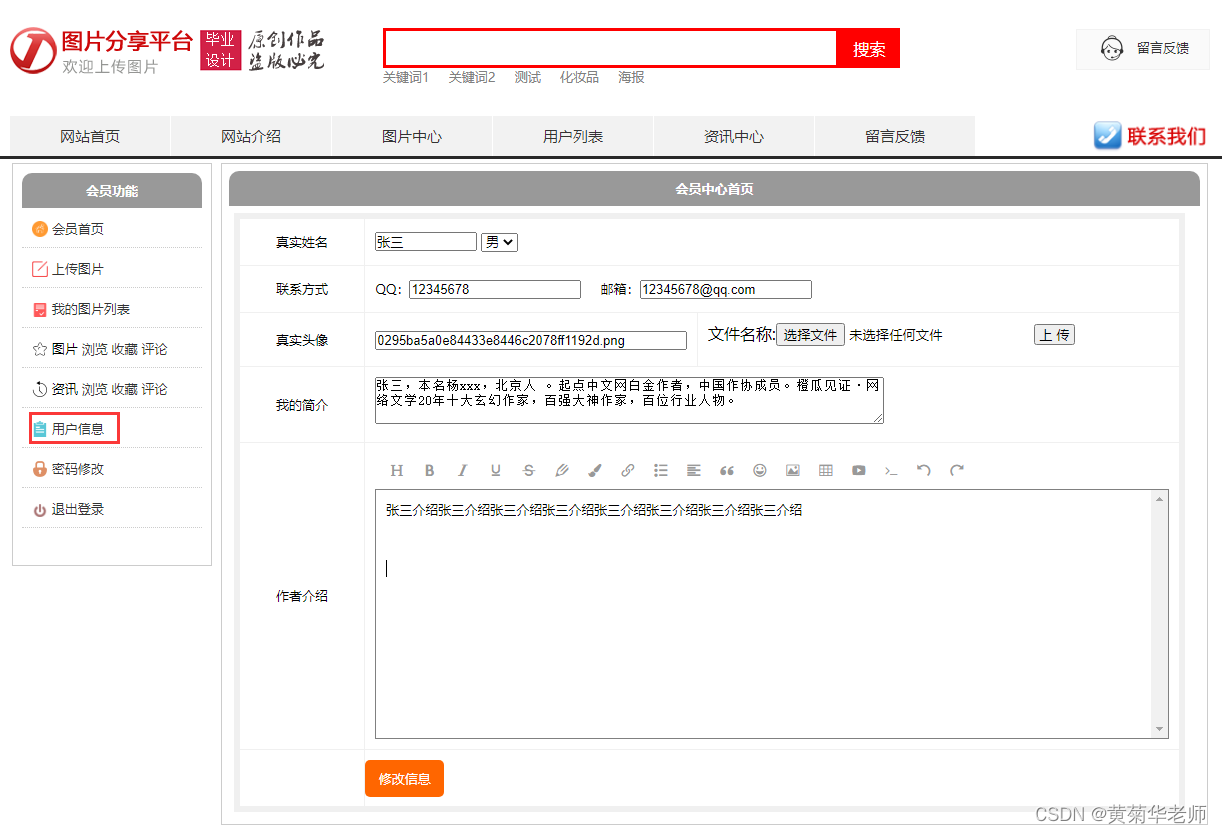Toggle strikethrough in the editor toolbar

tap(529, 470)
